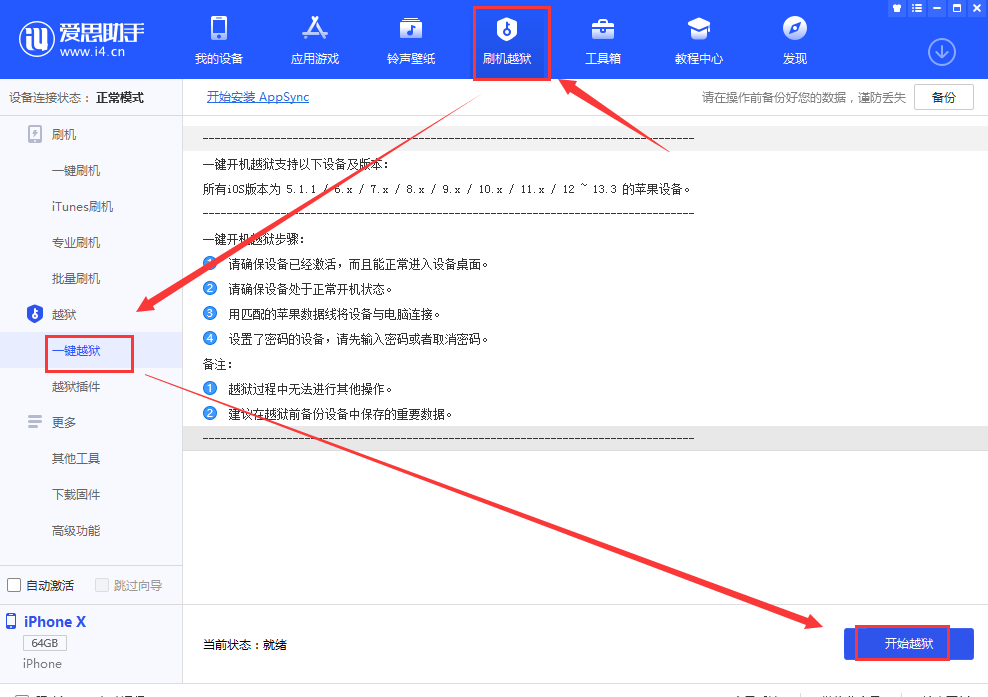This screenshot has height=697, width=988.
Task: Select the iPhone X device entry
Action: pos(55,621)
